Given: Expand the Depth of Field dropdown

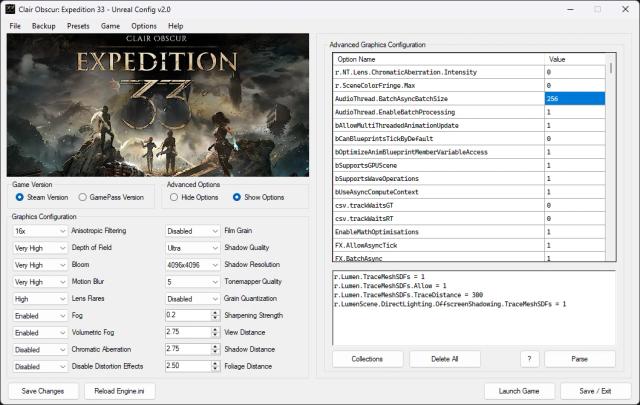Looking at the screenshot, I should tap(40, 248).
